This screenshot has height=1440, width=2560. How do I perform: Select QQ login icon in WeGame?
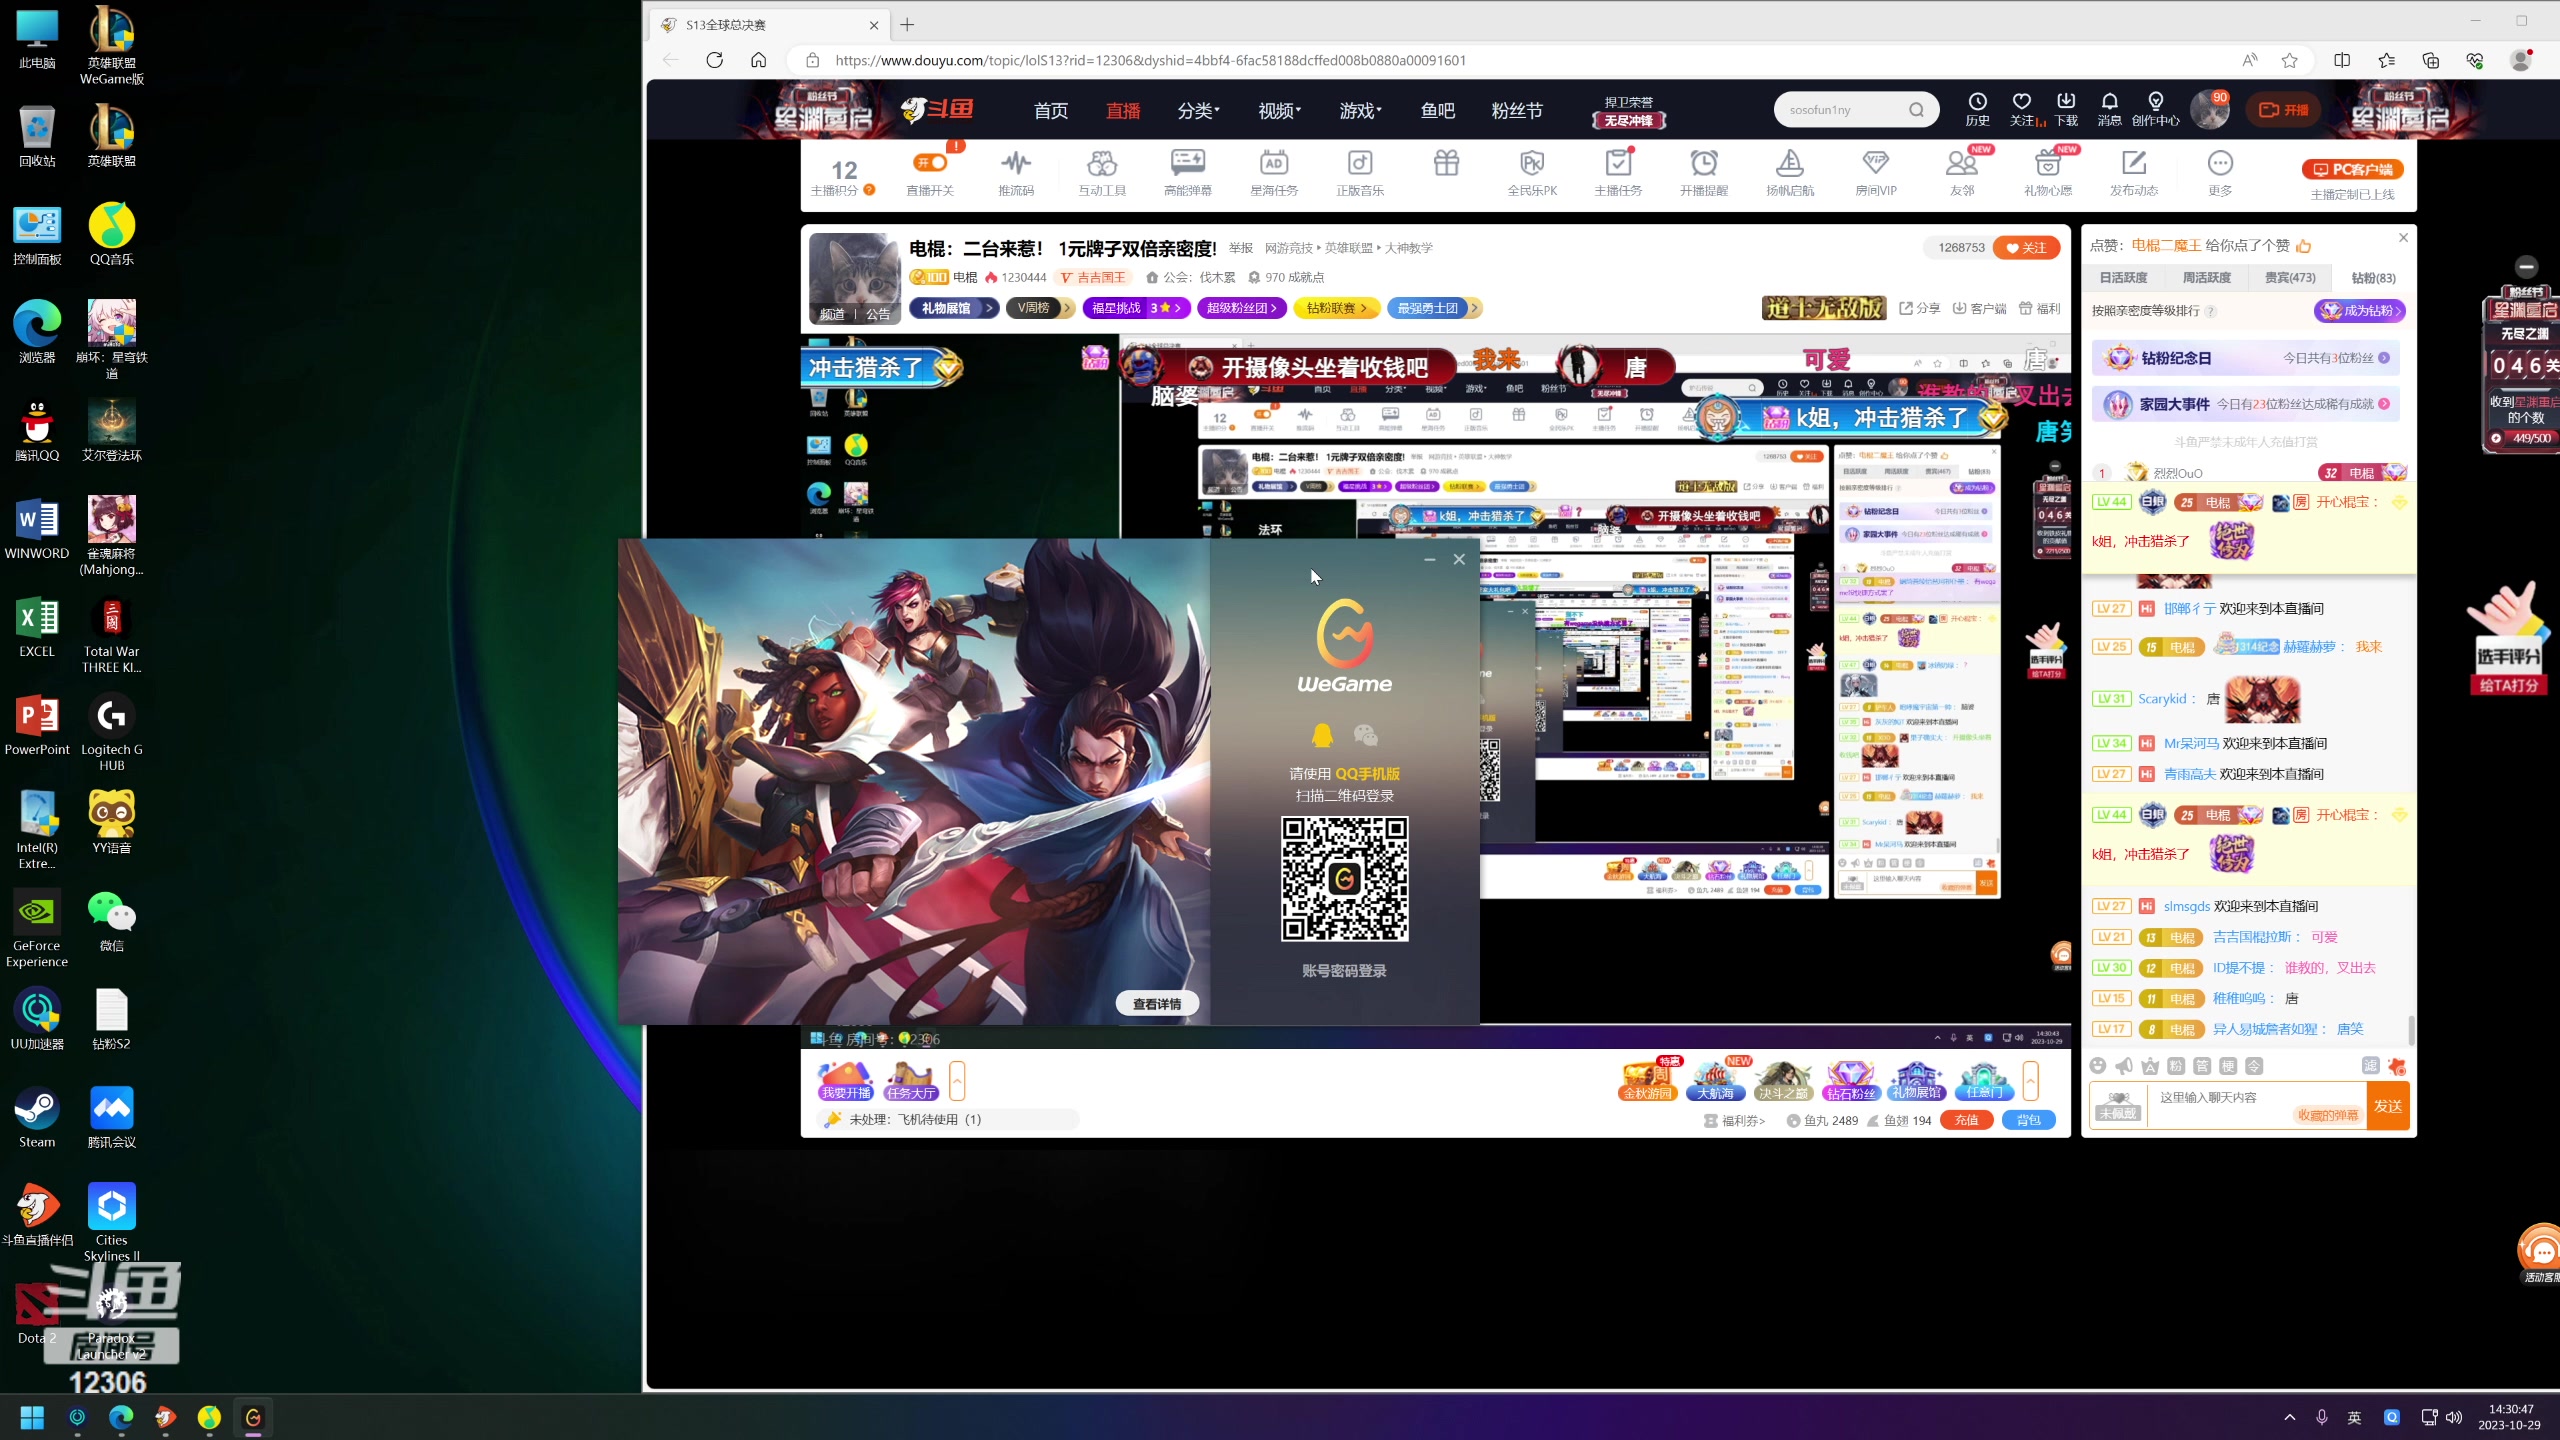click(x=1322, y=736)
